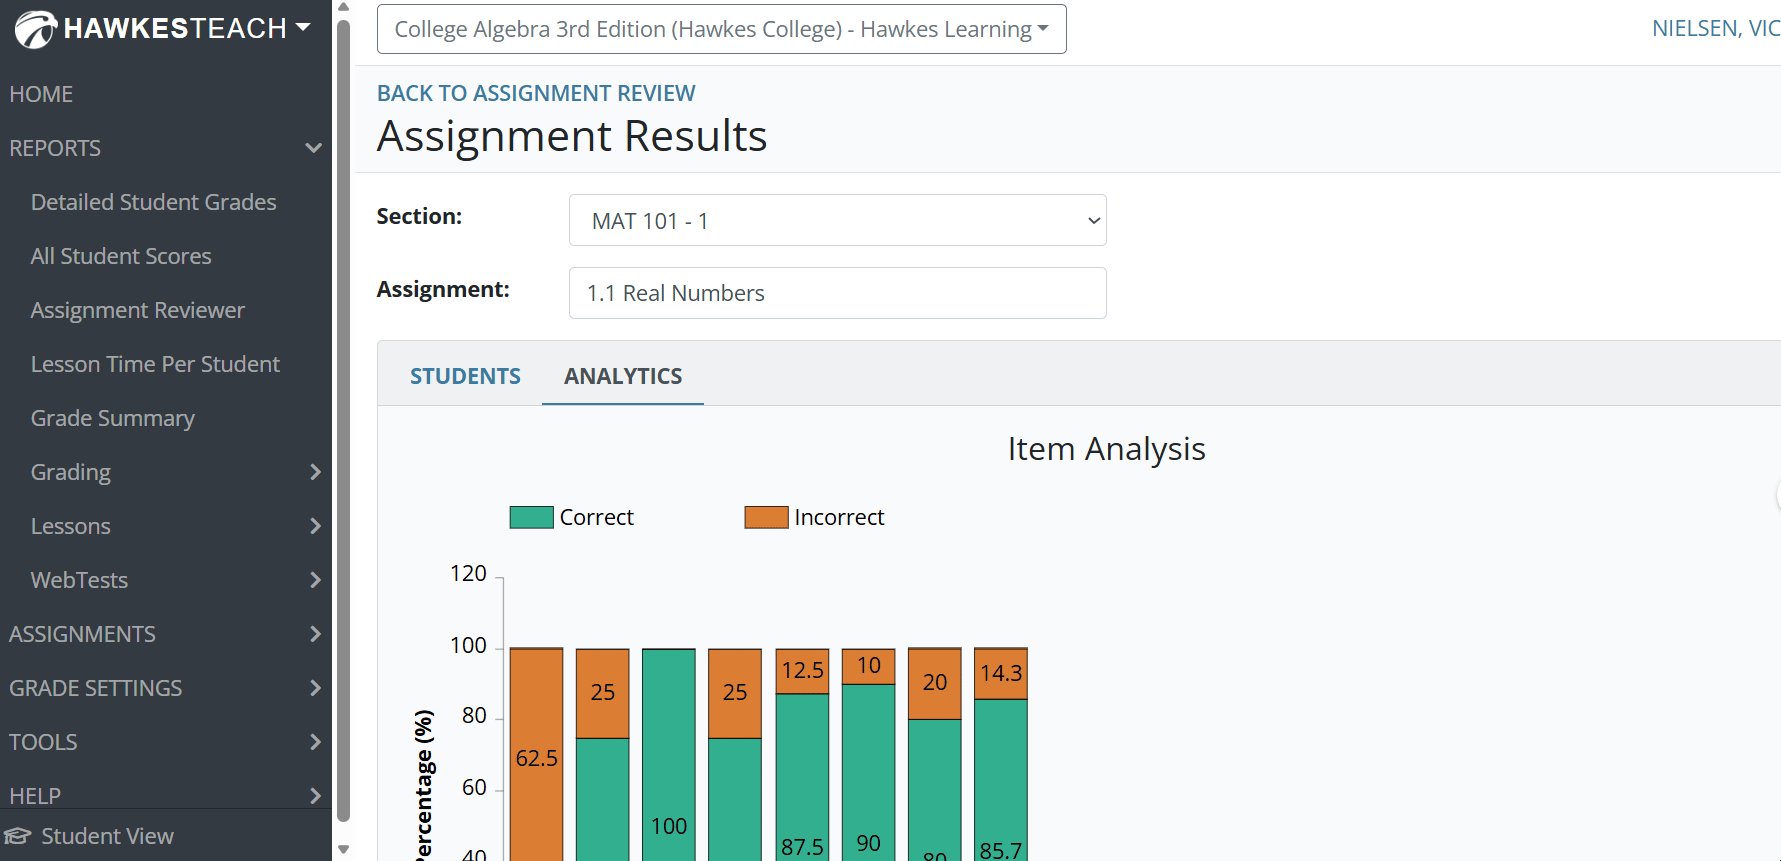The width and height of the screenshot is (1781, 861).
Task: Click the ASSIGNMENTS menu label
Action: [x=82, y=634]
